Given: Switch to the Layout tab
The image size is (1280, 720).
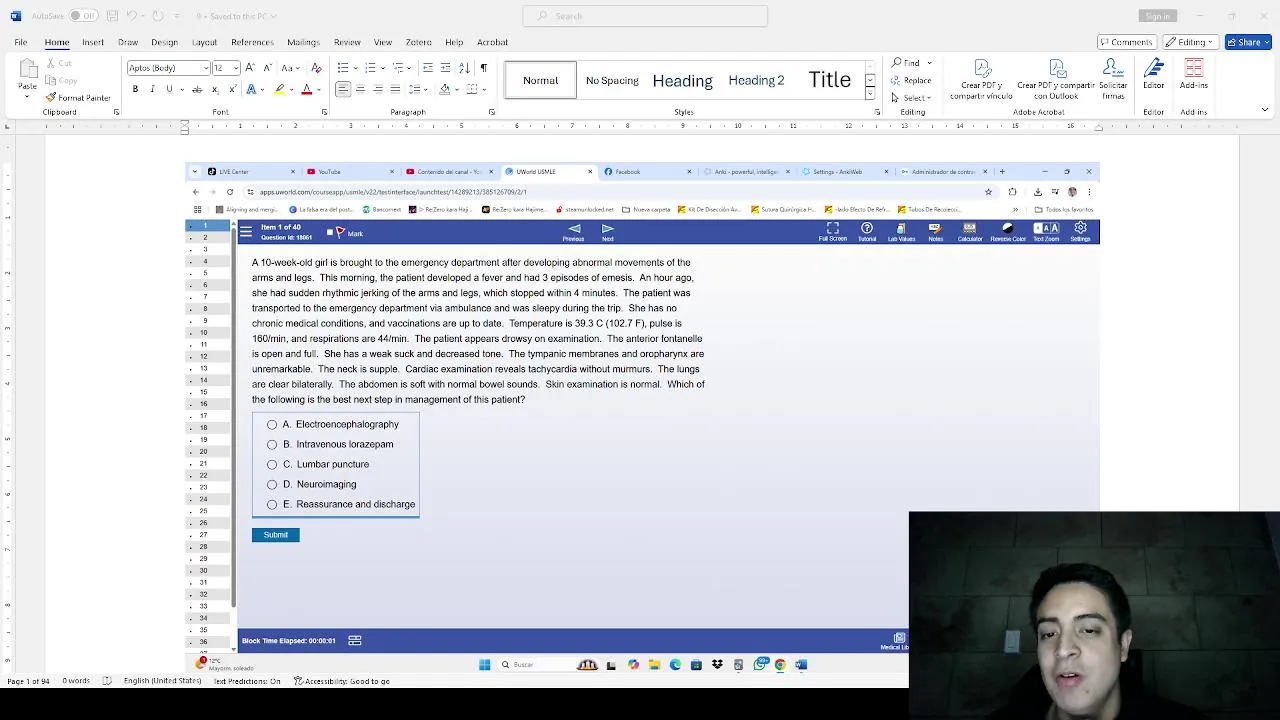Looking at the screenshot, I should coord(204,42).
